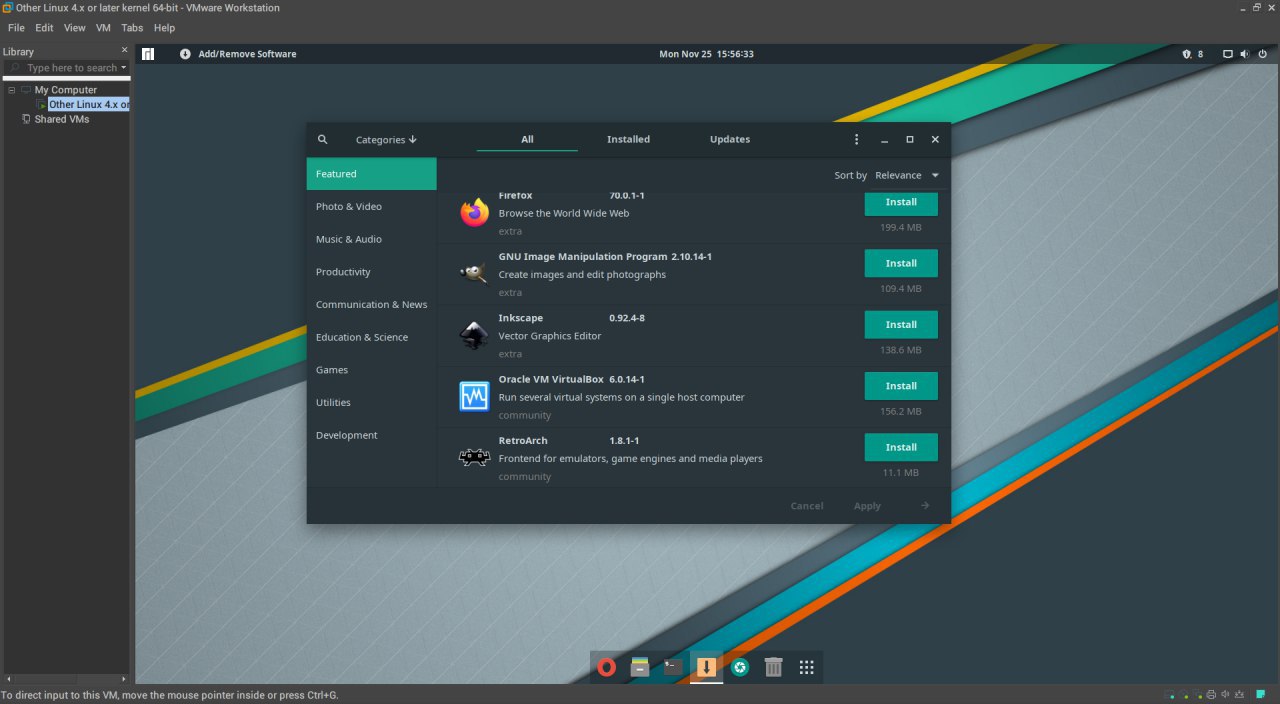Screen dimensions: 1280x704
Task: Open the three-dot options menu in software window
Action: [856, 140]
